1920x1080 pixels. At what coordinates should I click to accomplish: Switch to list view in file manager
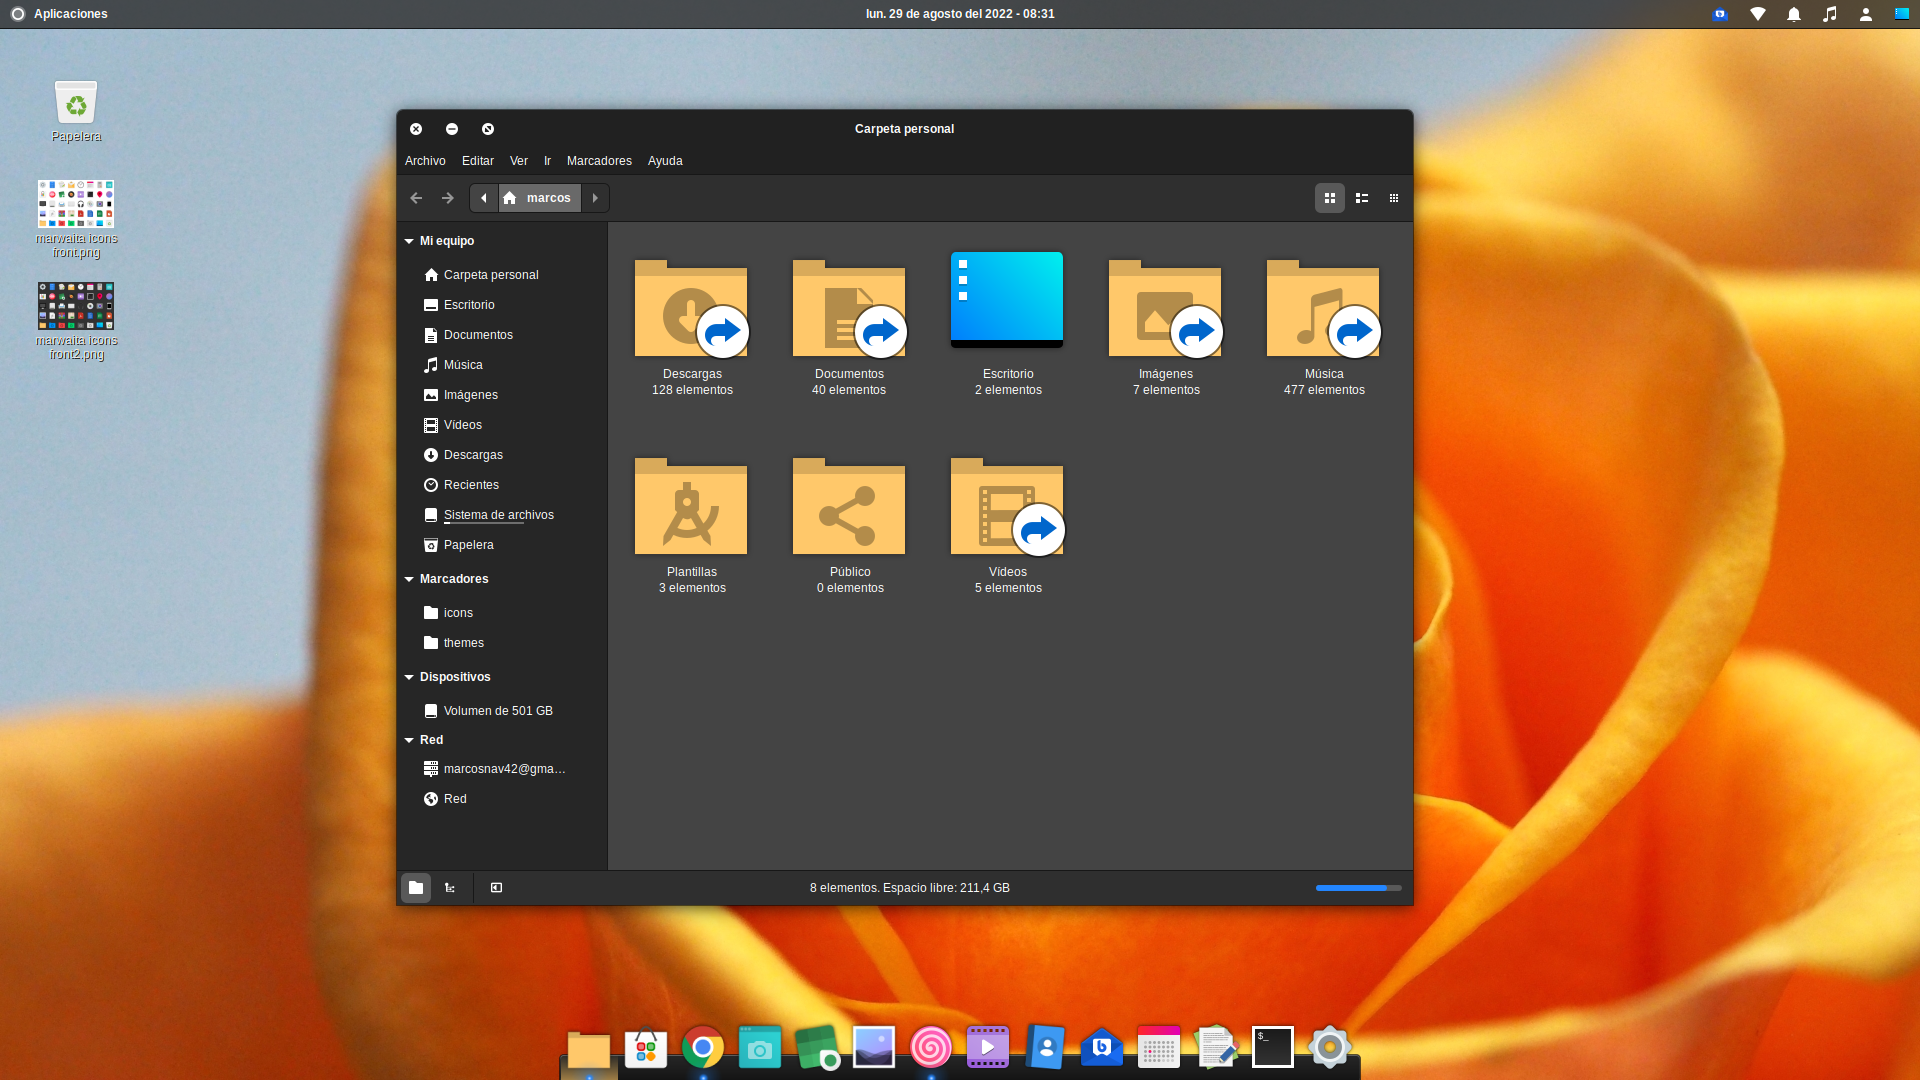1361,197
